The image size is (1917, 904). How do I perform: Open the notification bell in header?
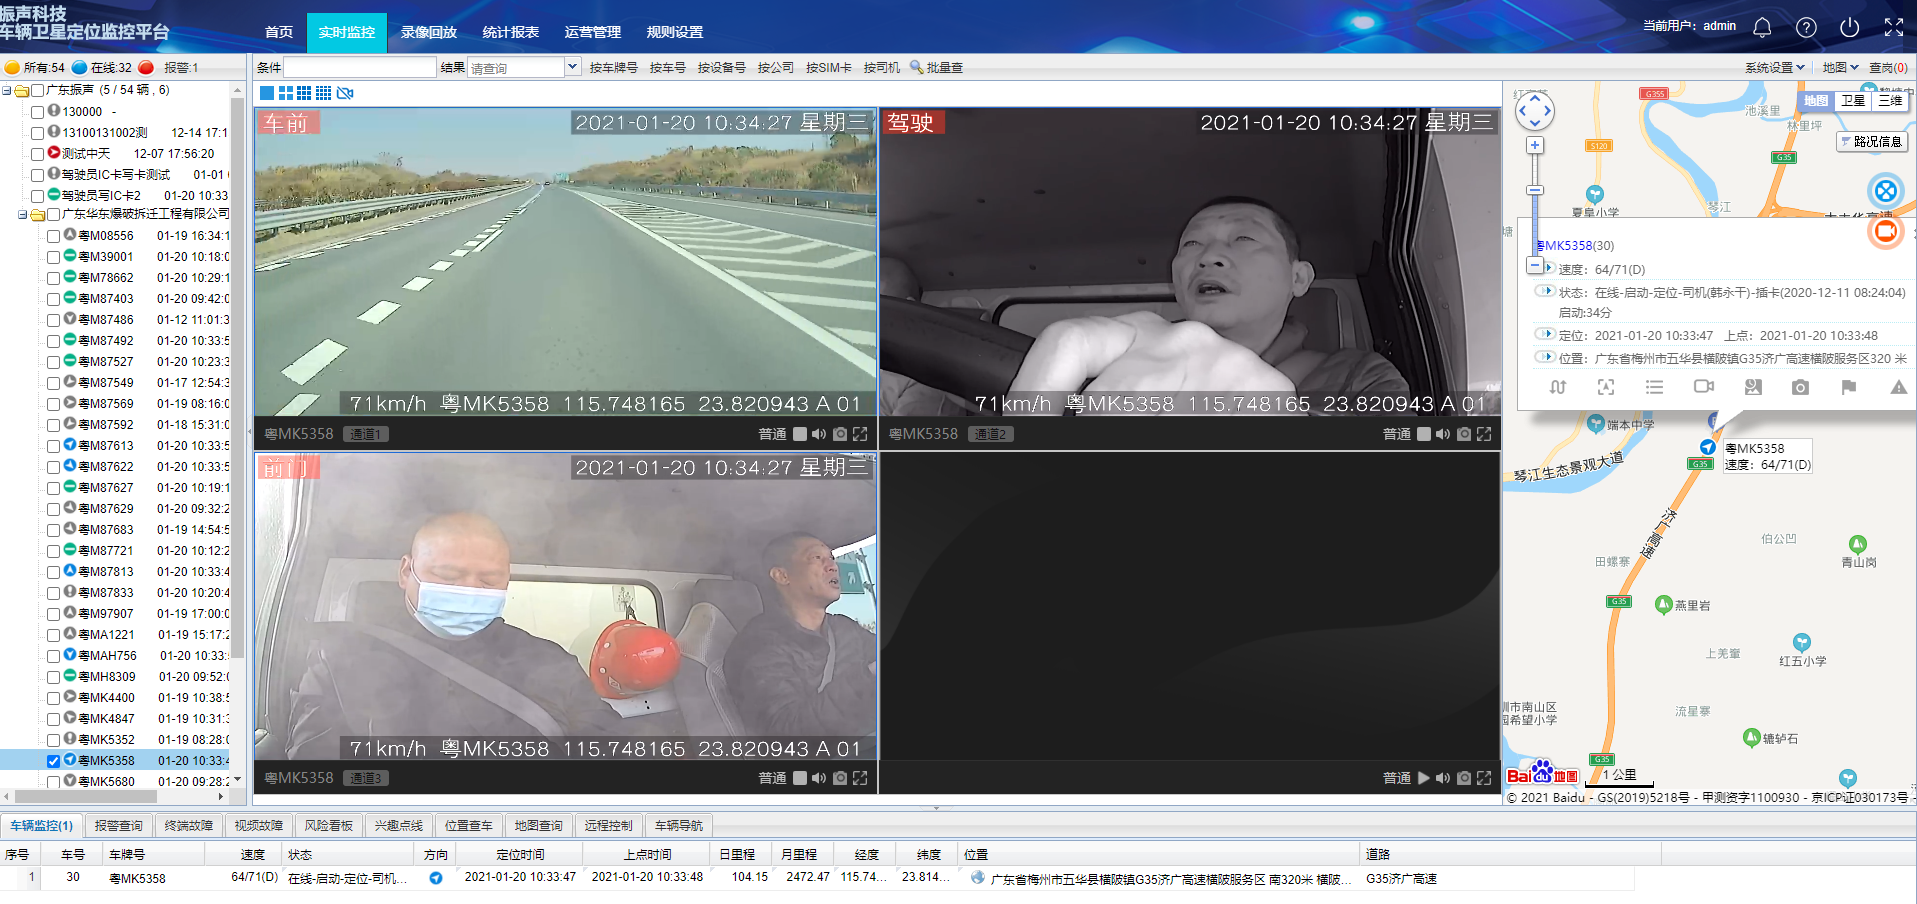pos(1762,28)
